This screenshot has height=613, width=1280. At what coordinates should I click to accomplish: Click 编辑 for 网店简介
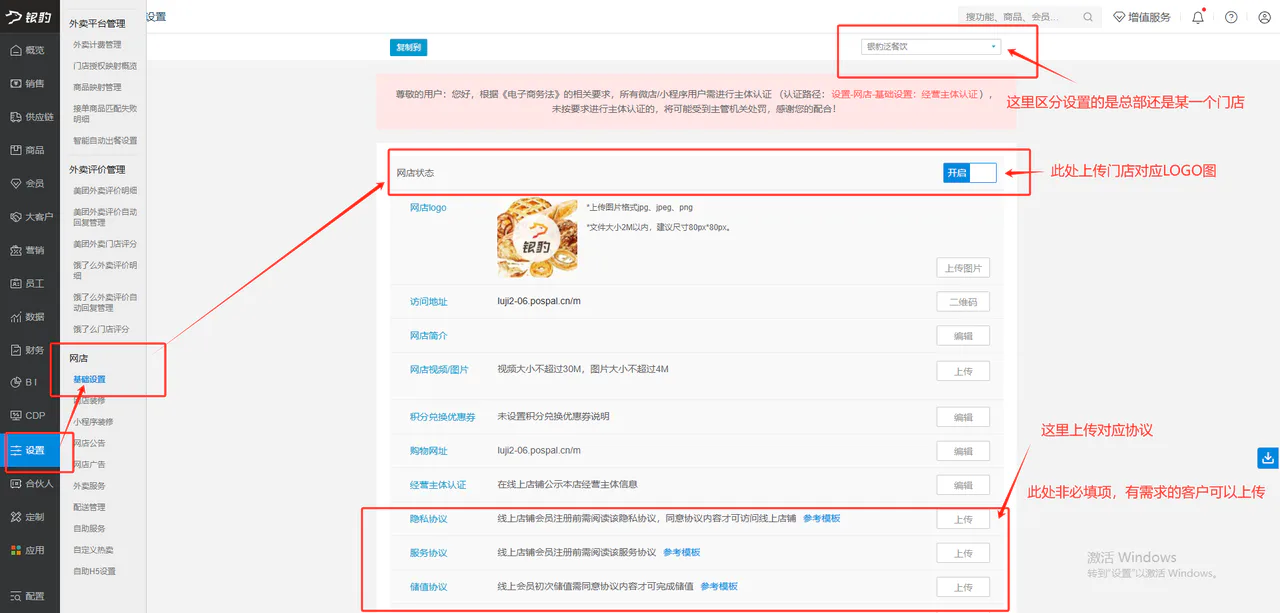(x=963, y=336)
